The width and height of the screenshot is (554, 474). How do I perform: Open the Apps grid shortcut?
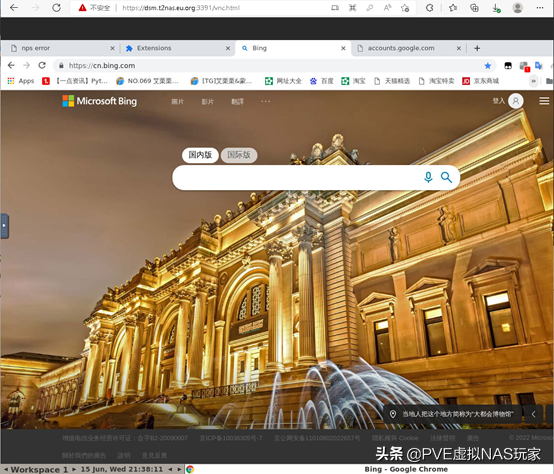tap(20, 81)
